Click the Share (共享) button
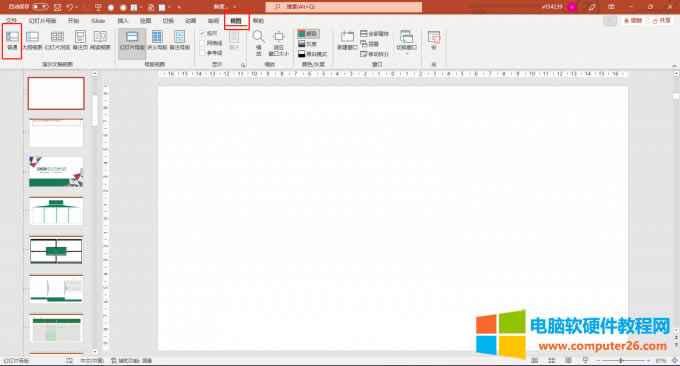 coord(661,21)
